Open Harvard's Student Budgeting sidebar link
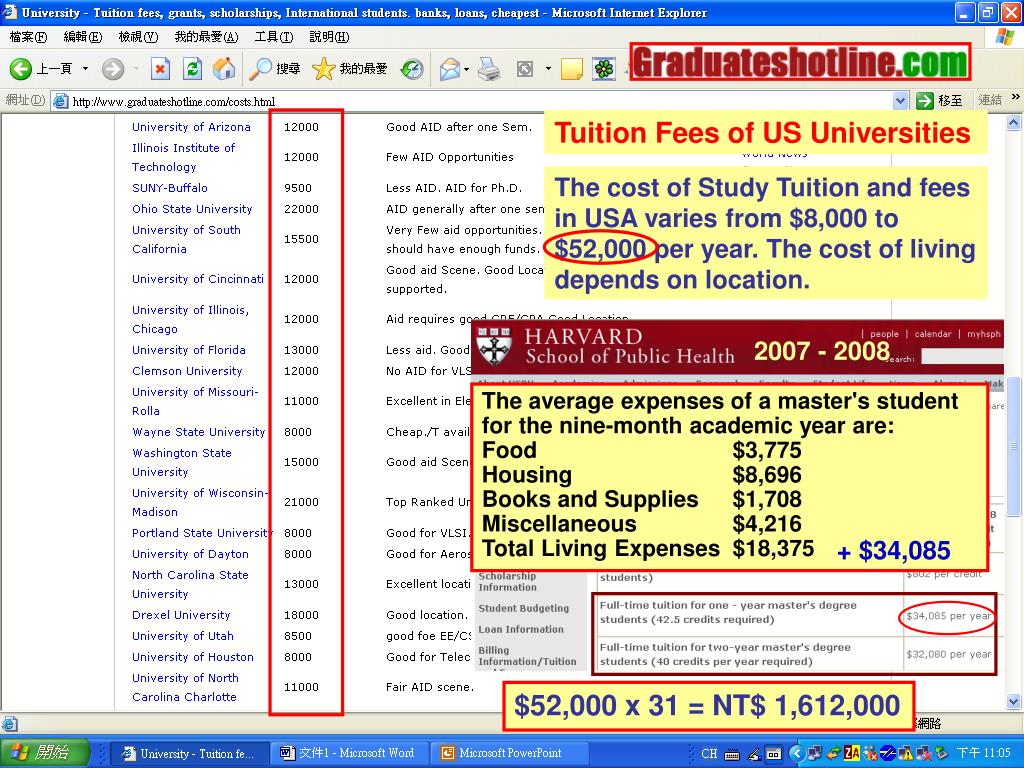This screenshot has height=768, width=1024. (524, 608)
